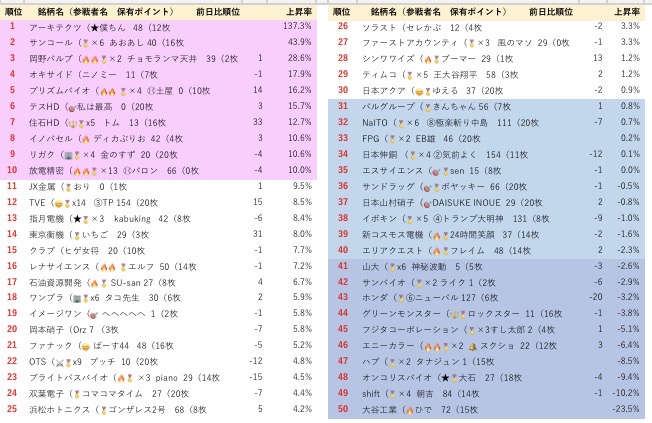Click the flame emoji in the 岡野バルブ row
652x423 pixels.
coord(87,57)
